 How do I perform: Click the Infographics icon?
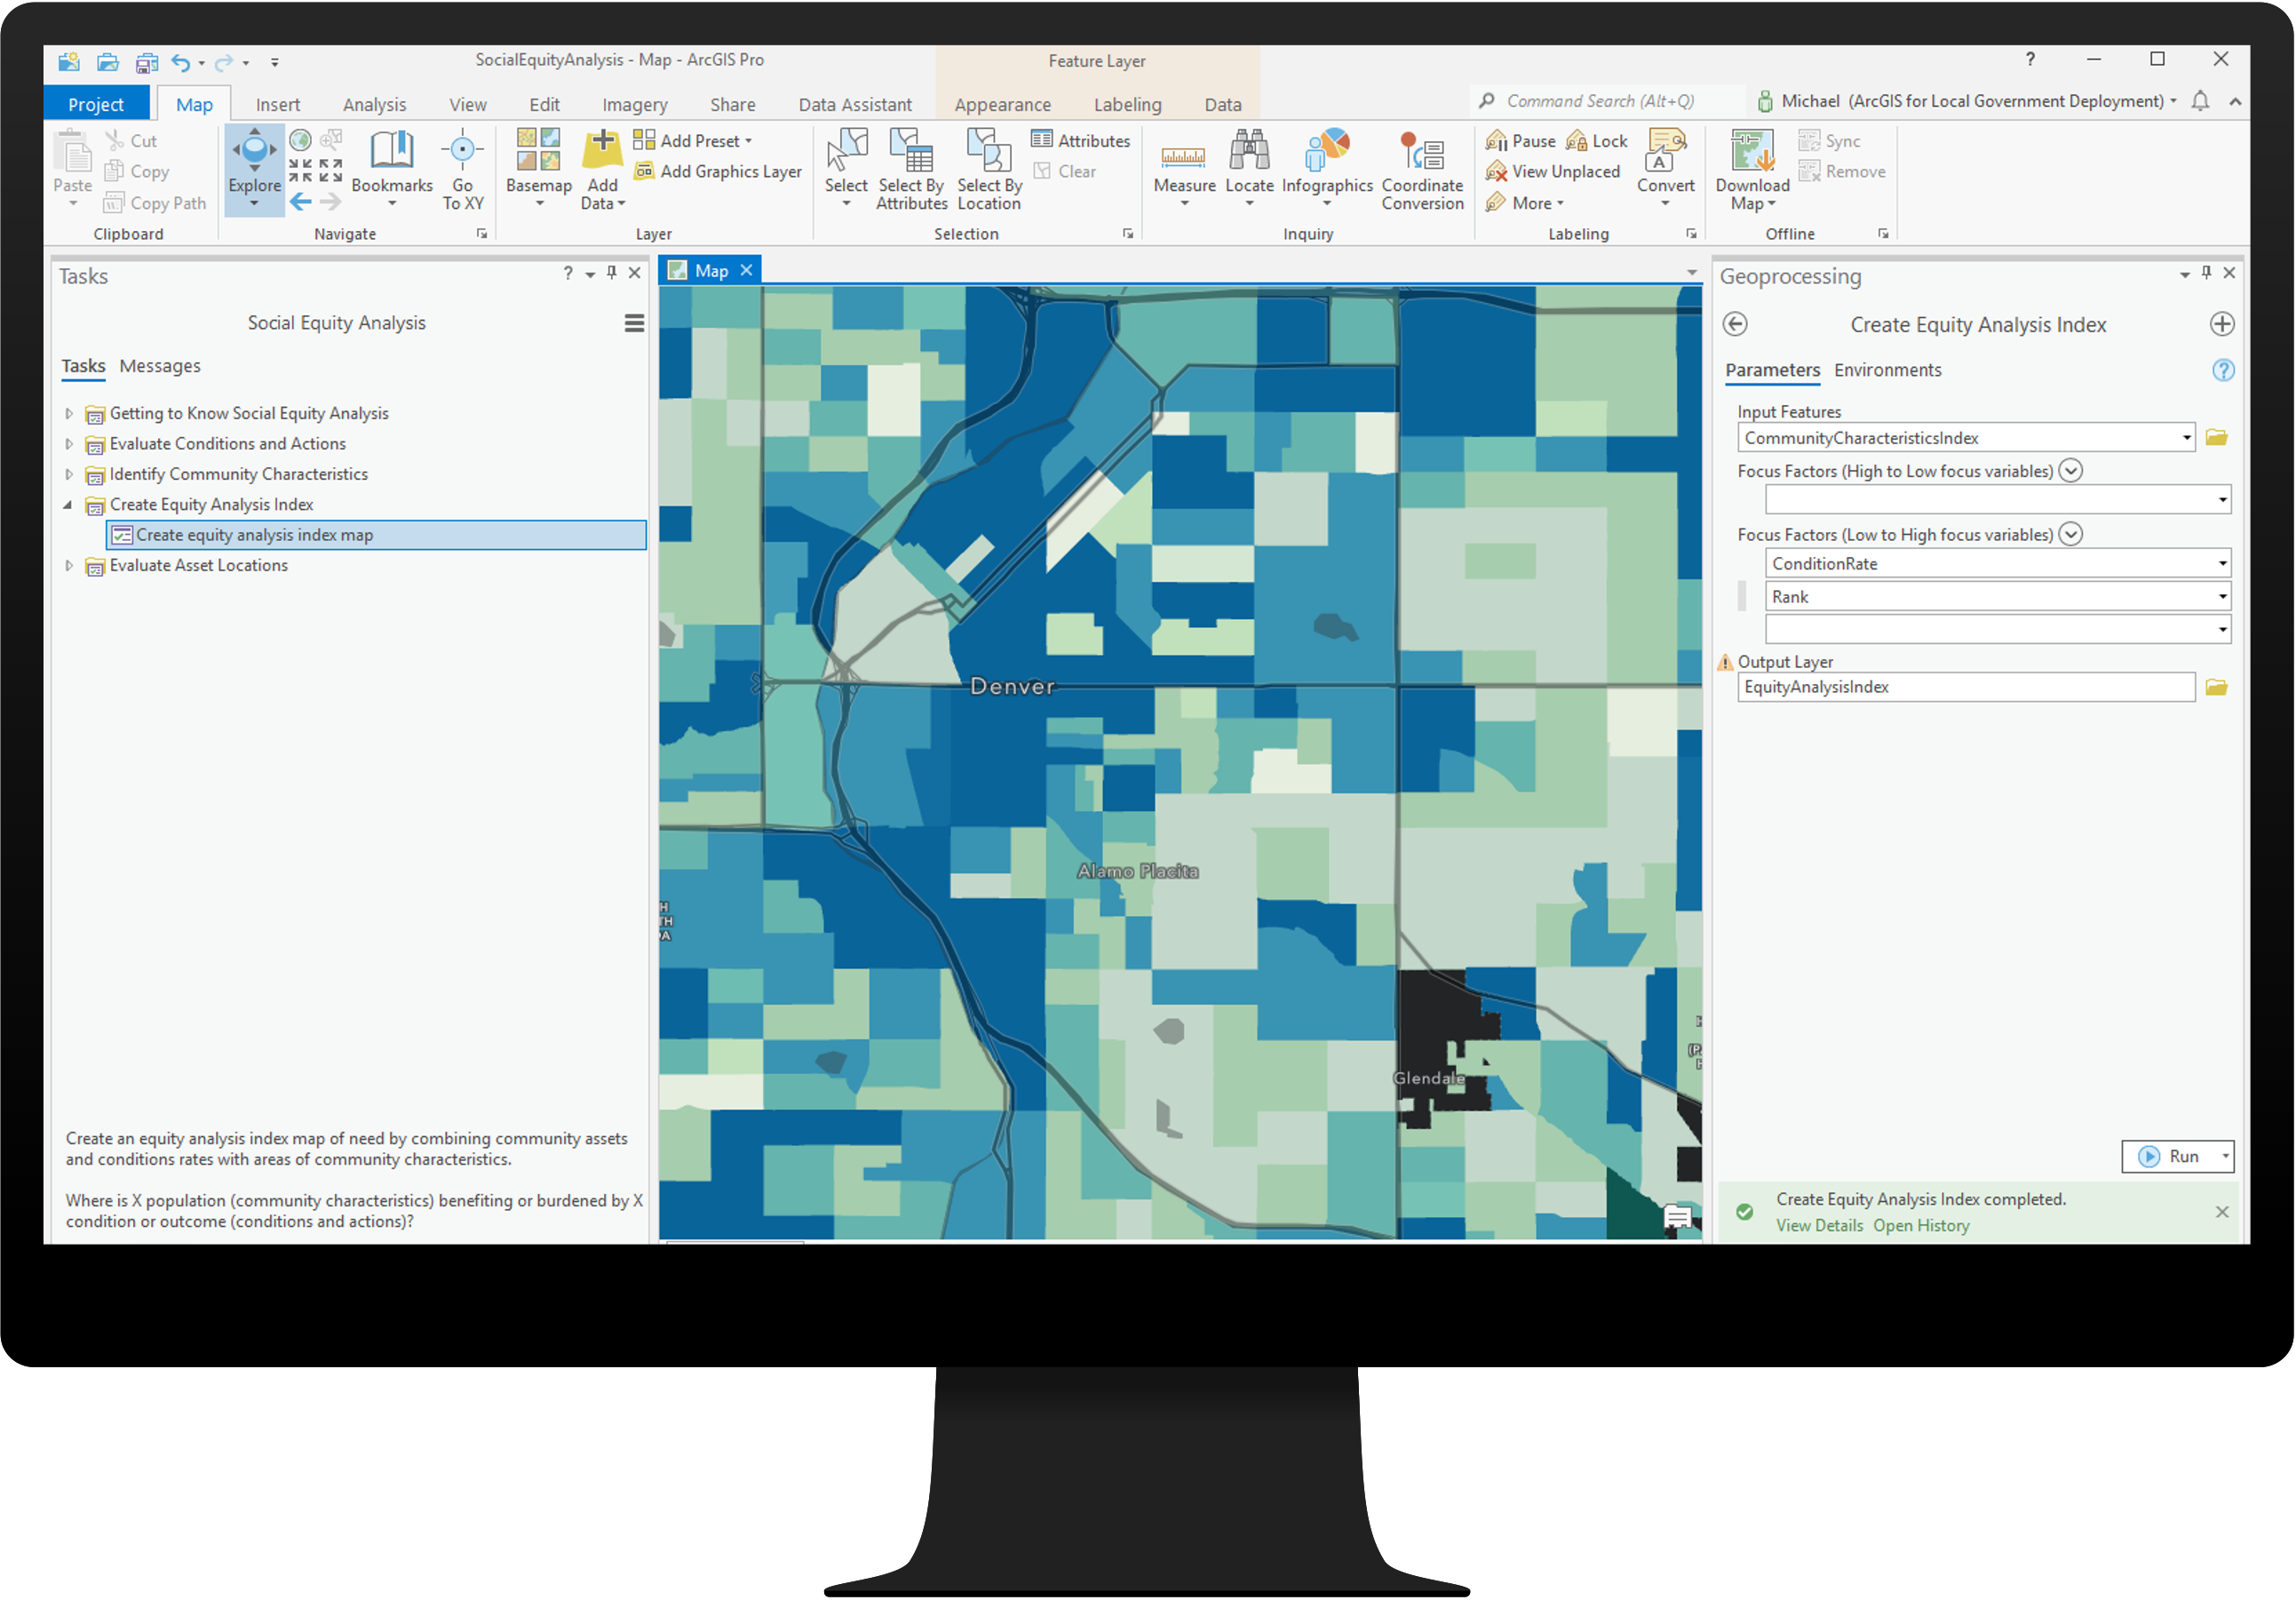pyautogui.click(x=1327, y=152)
